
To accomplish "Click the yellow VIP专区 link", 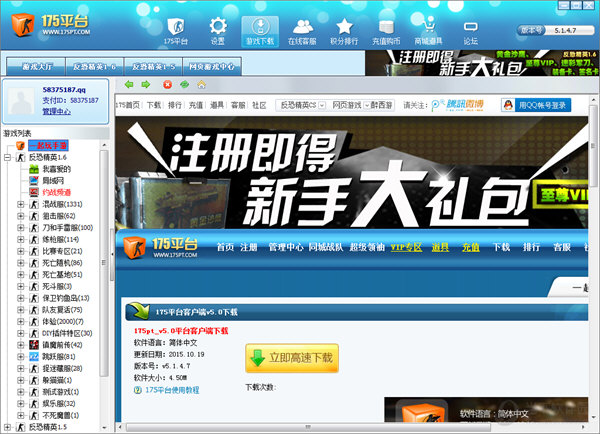I will point(406,247).
